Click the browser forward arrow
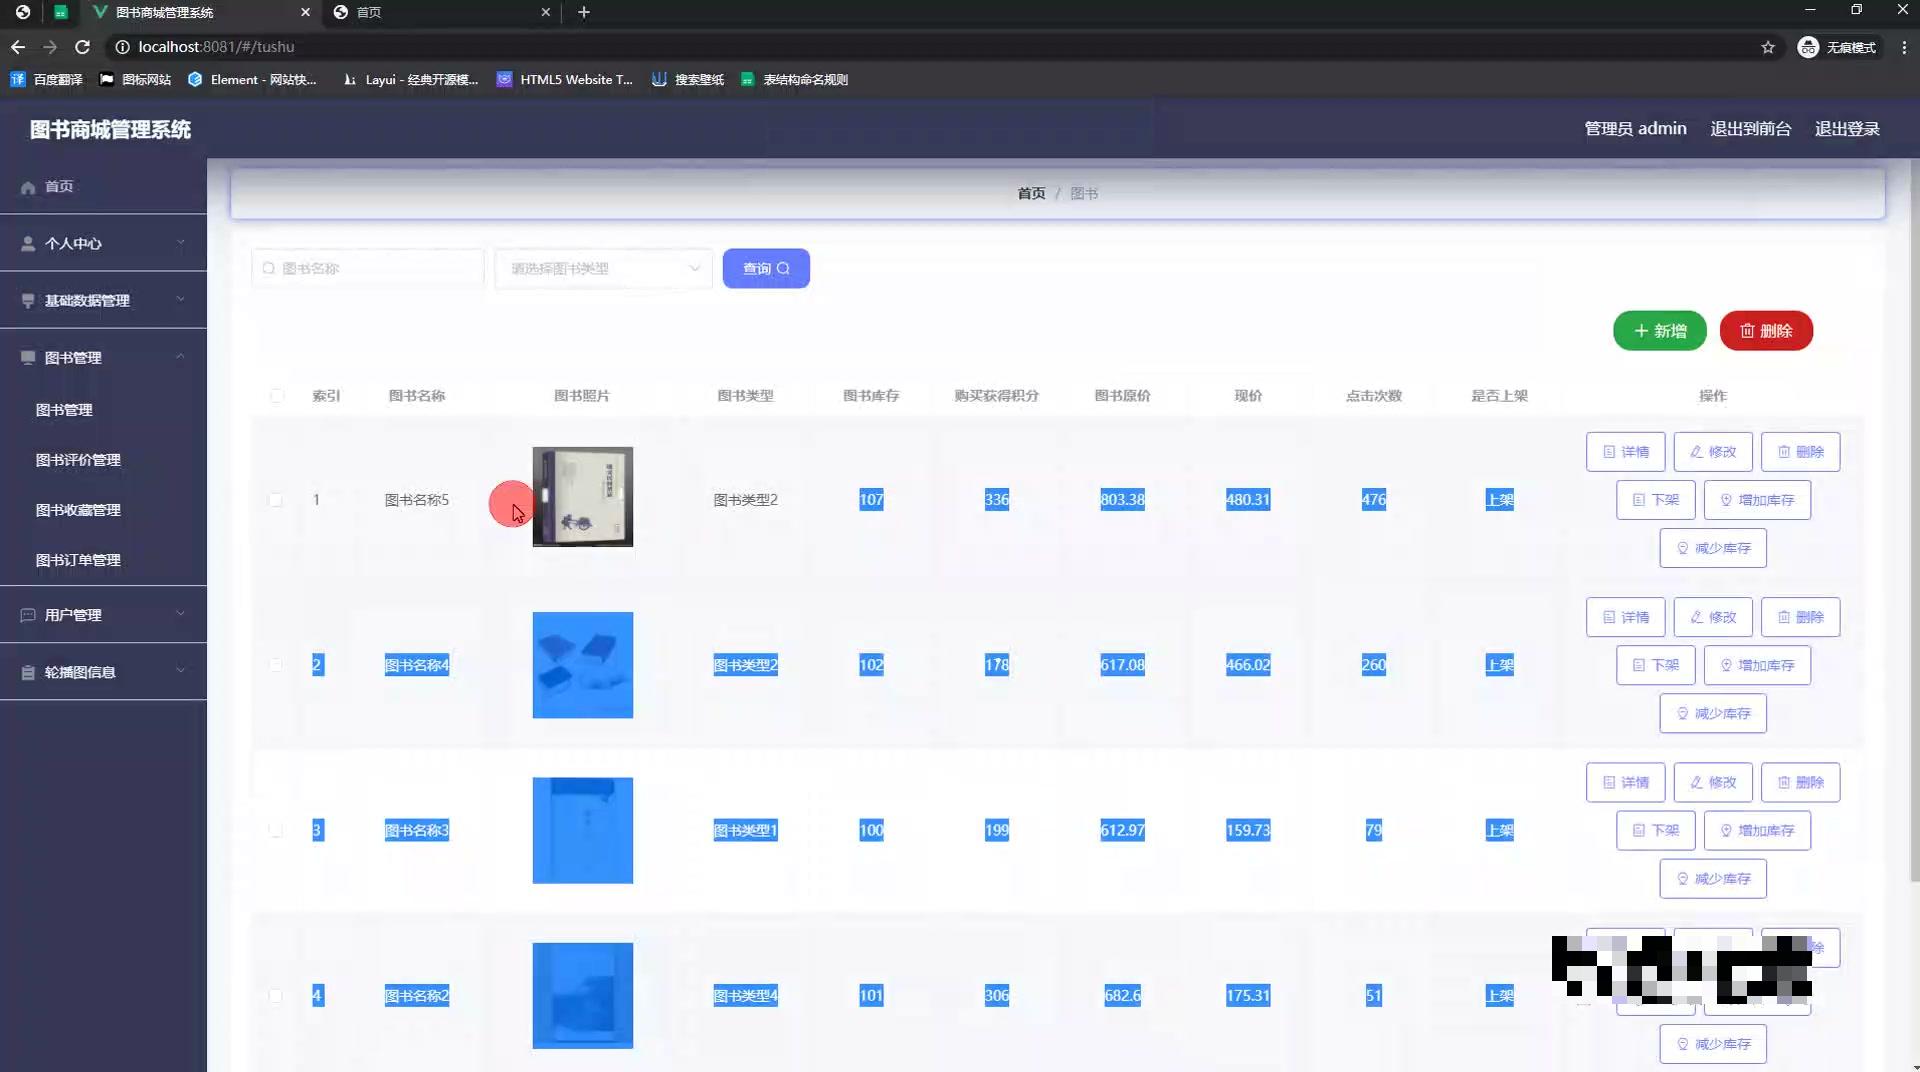The width and height of the screenshot is (1920, 1072). coord(50,47)
